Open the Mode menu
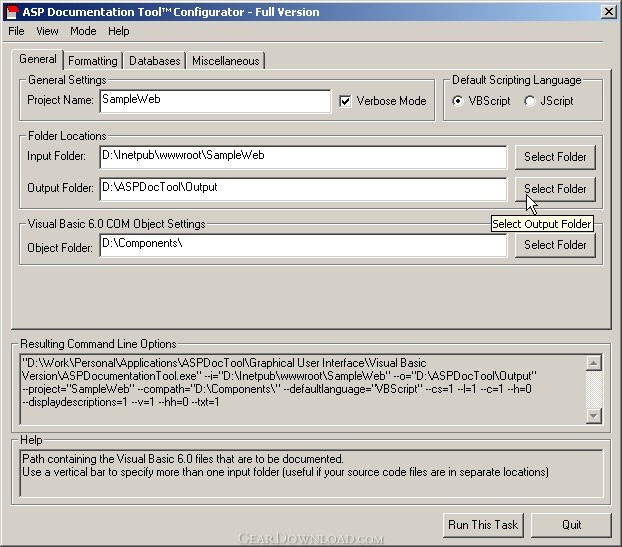The height and width of the screenshot is (547, 622). coord(83,31)
